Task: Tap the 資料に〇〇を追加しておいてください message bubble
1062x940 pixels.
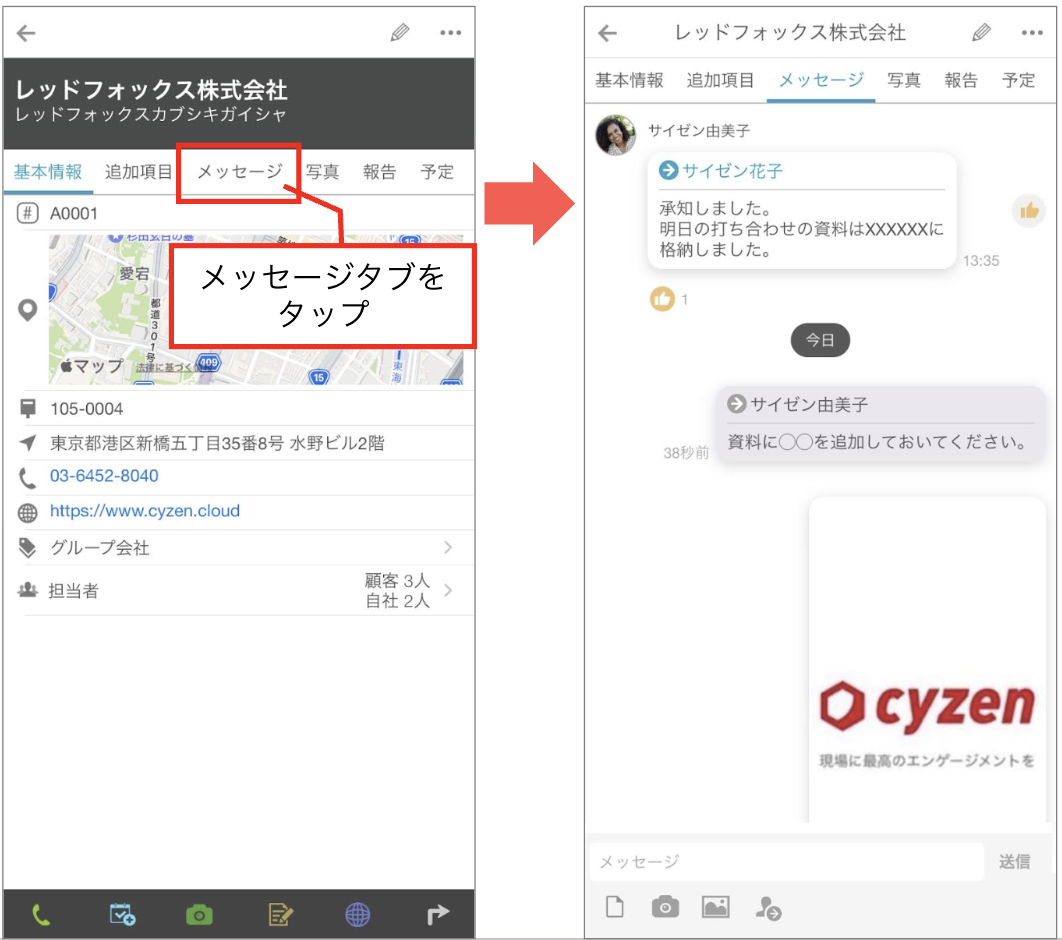Action: (880, 425)
